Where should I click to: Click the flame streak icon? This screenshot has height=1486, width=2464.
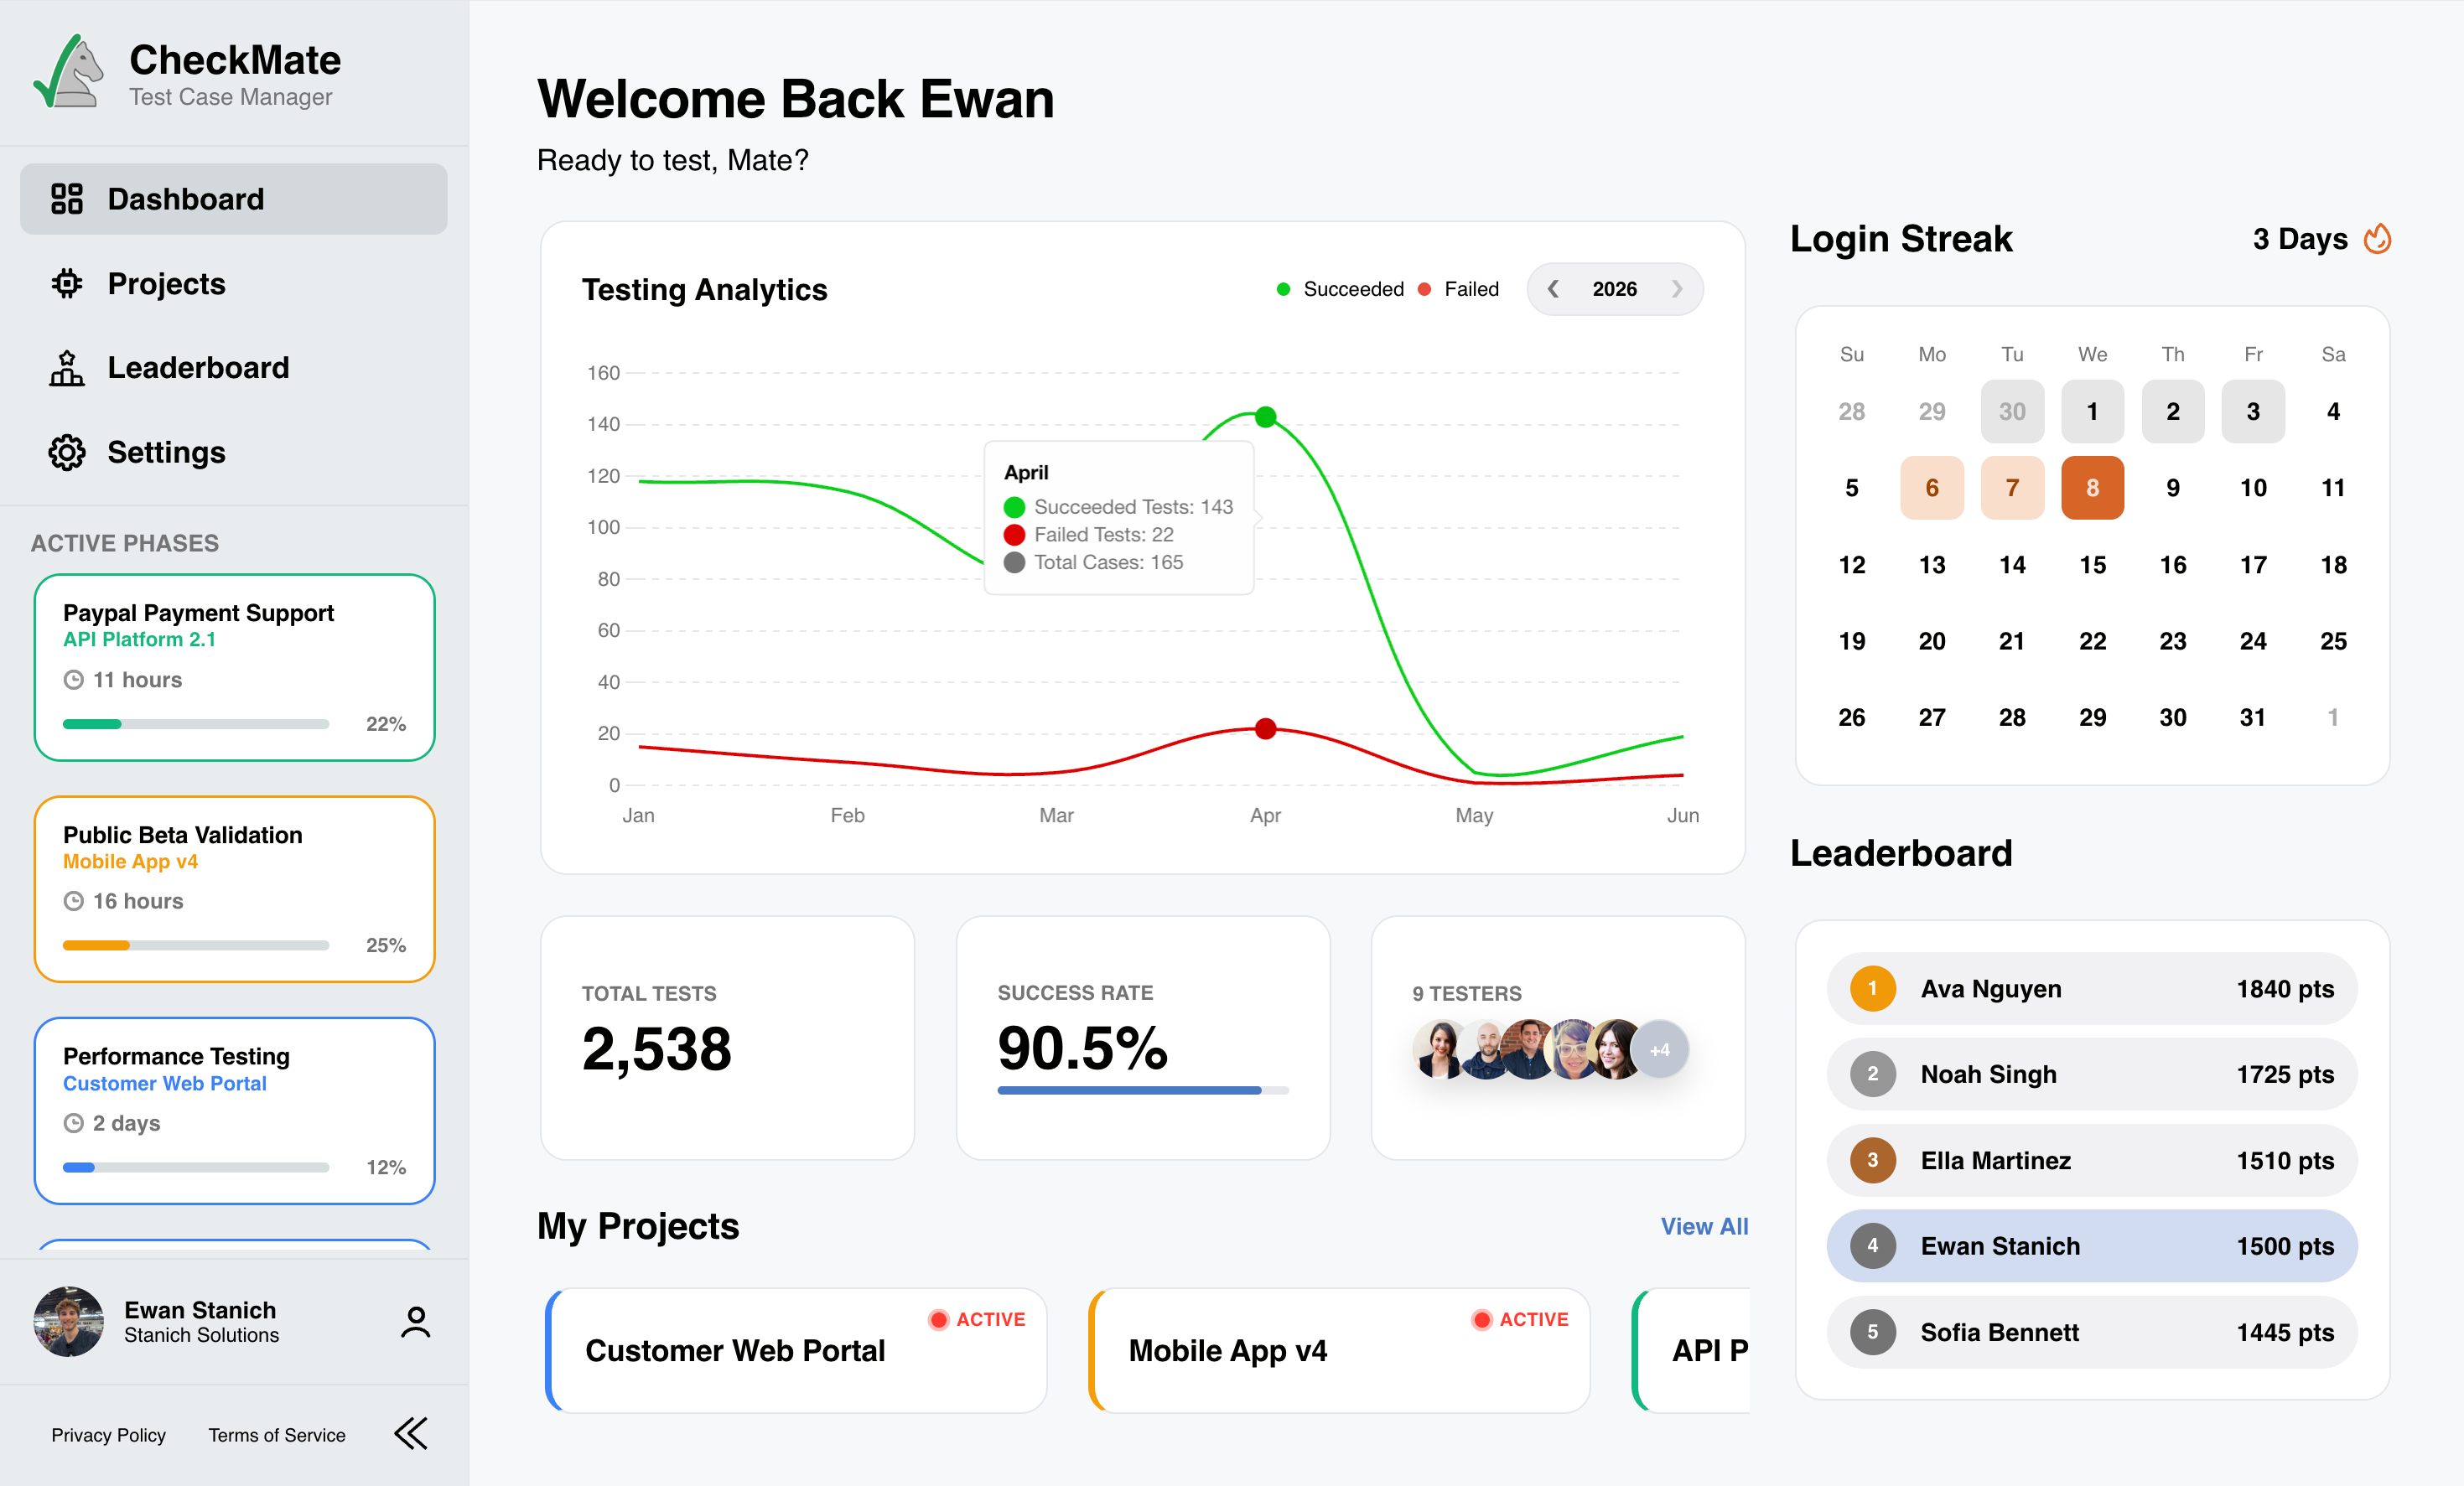click(2377, 239)
